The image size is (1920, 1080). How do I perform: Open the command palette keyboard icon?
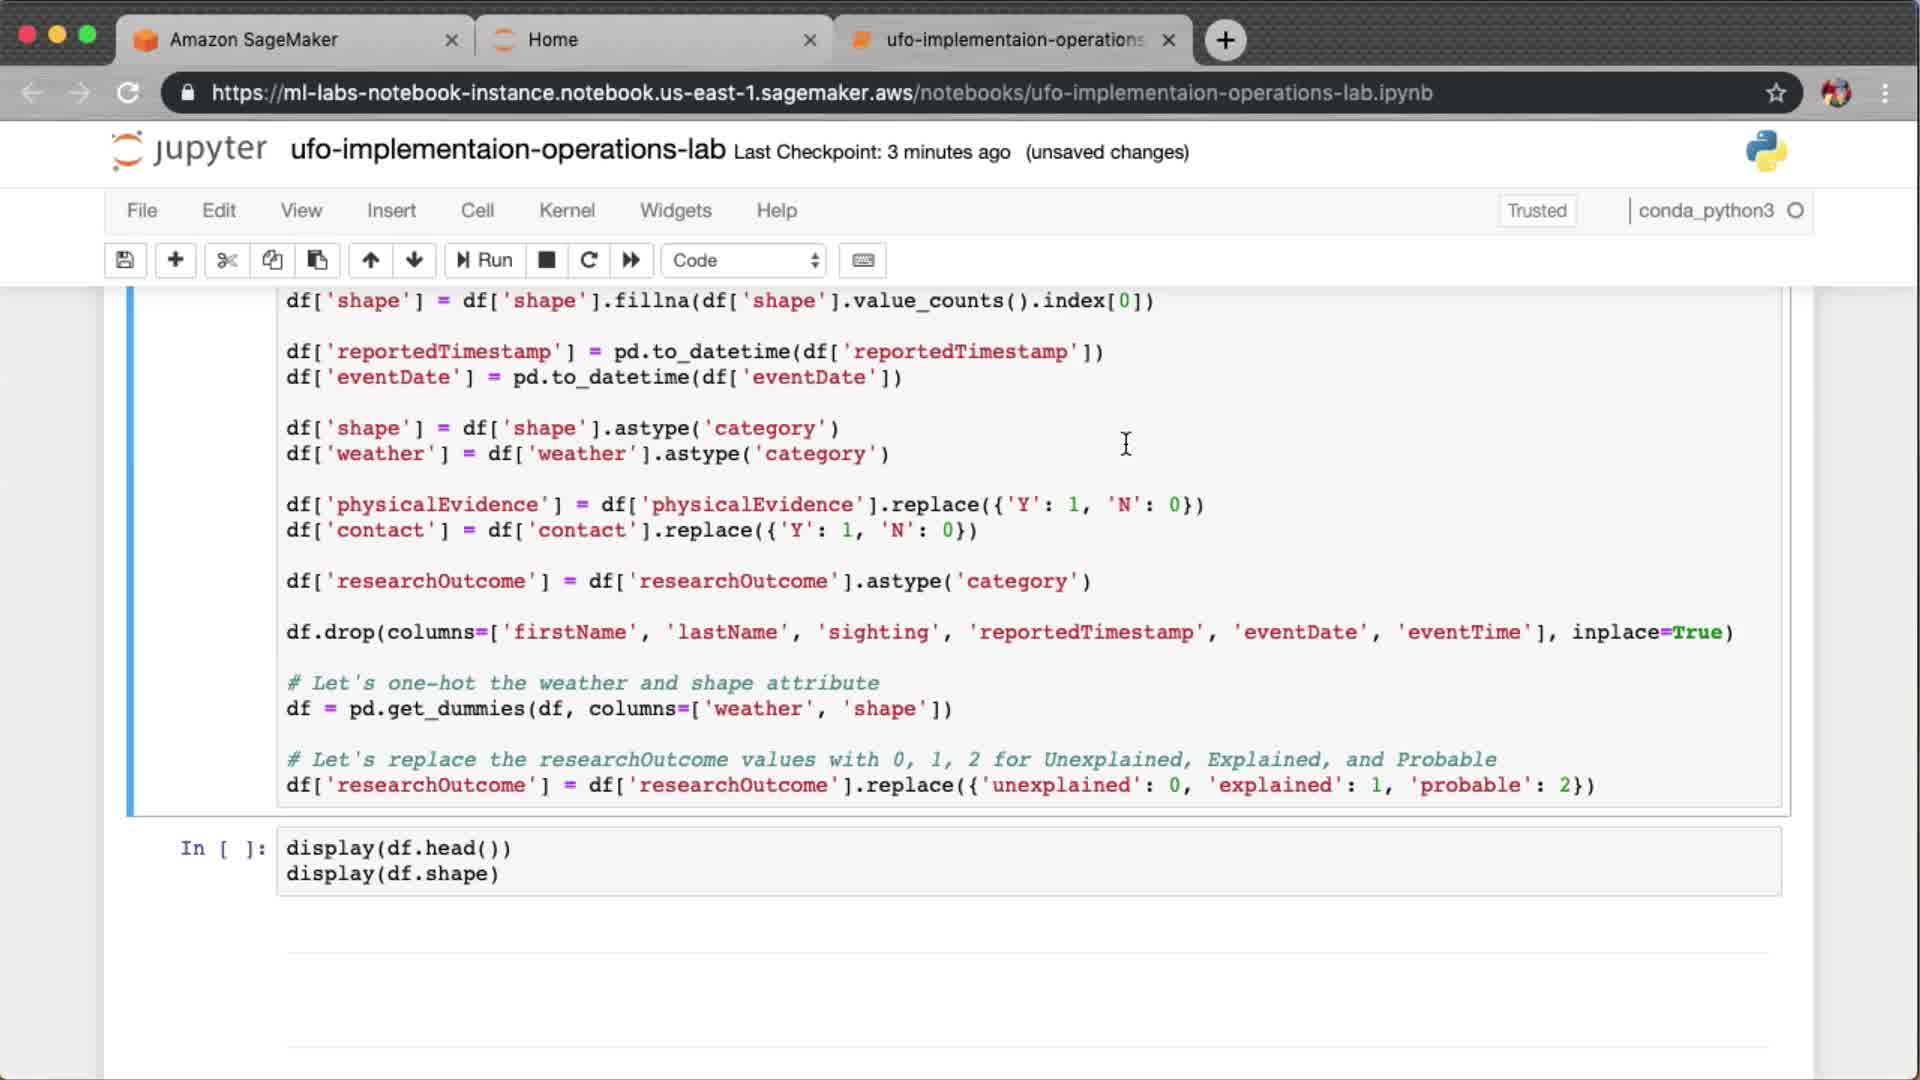coord(863,260)
